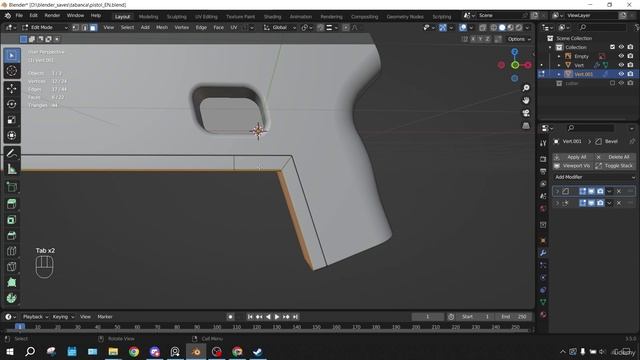Select the Extrude Region tool
The width and height of the screenshot is (640, 360).
pyautogui.click(x=12, y=204)
